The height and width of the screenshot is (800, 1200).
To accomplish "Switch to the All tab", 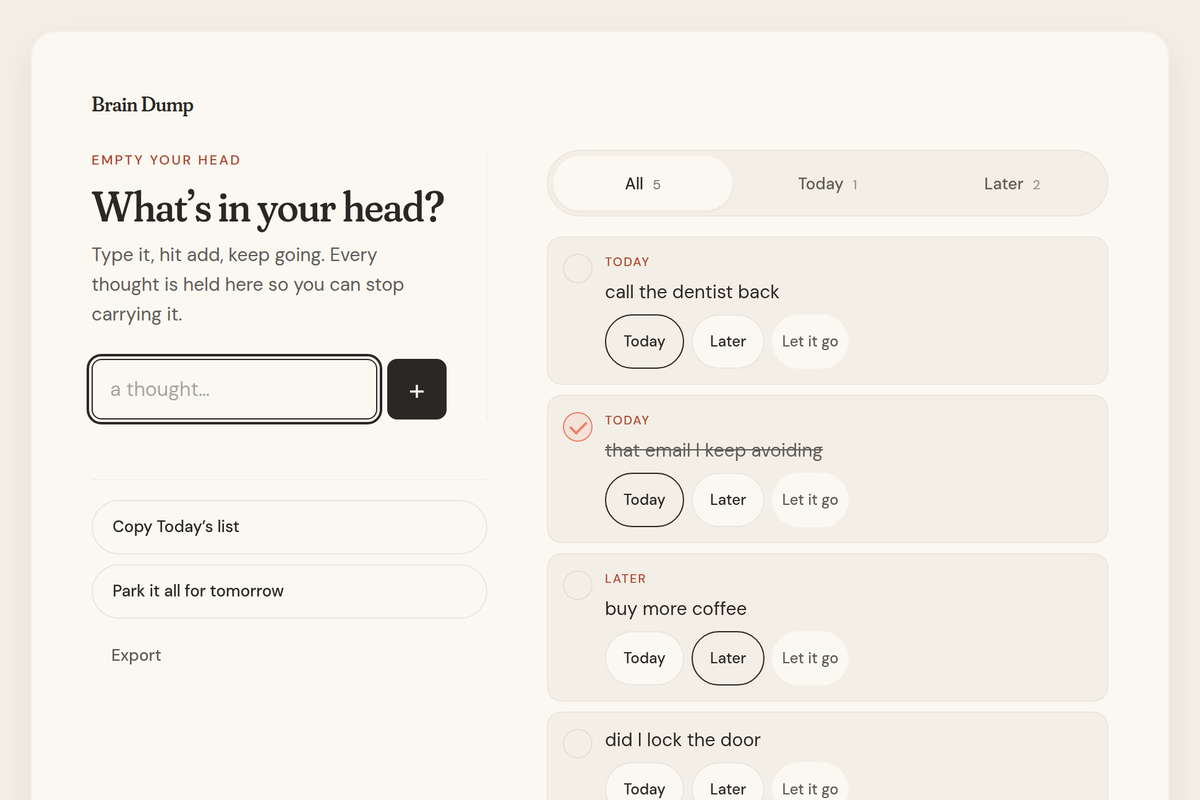I will (642, 184).
